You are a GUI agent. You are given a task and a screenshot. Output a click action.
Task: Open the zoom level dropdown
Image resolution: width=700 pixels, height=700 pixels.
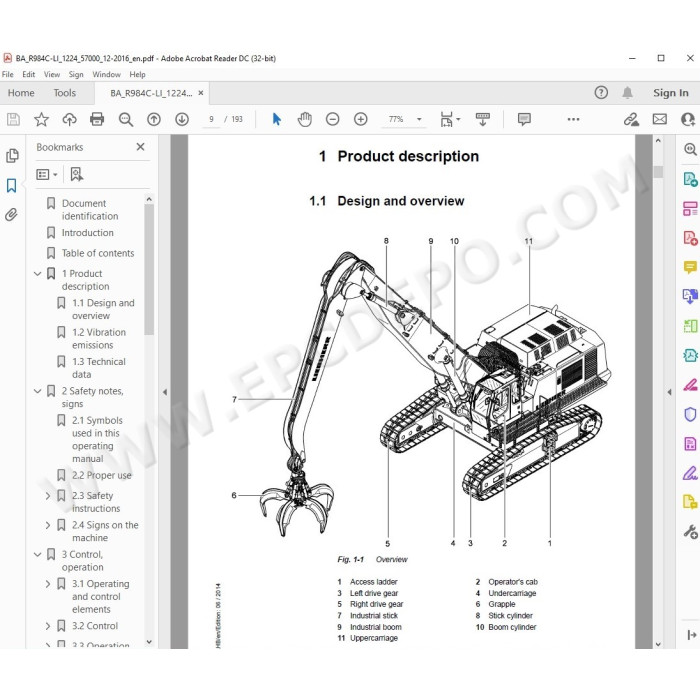(419, 119)
